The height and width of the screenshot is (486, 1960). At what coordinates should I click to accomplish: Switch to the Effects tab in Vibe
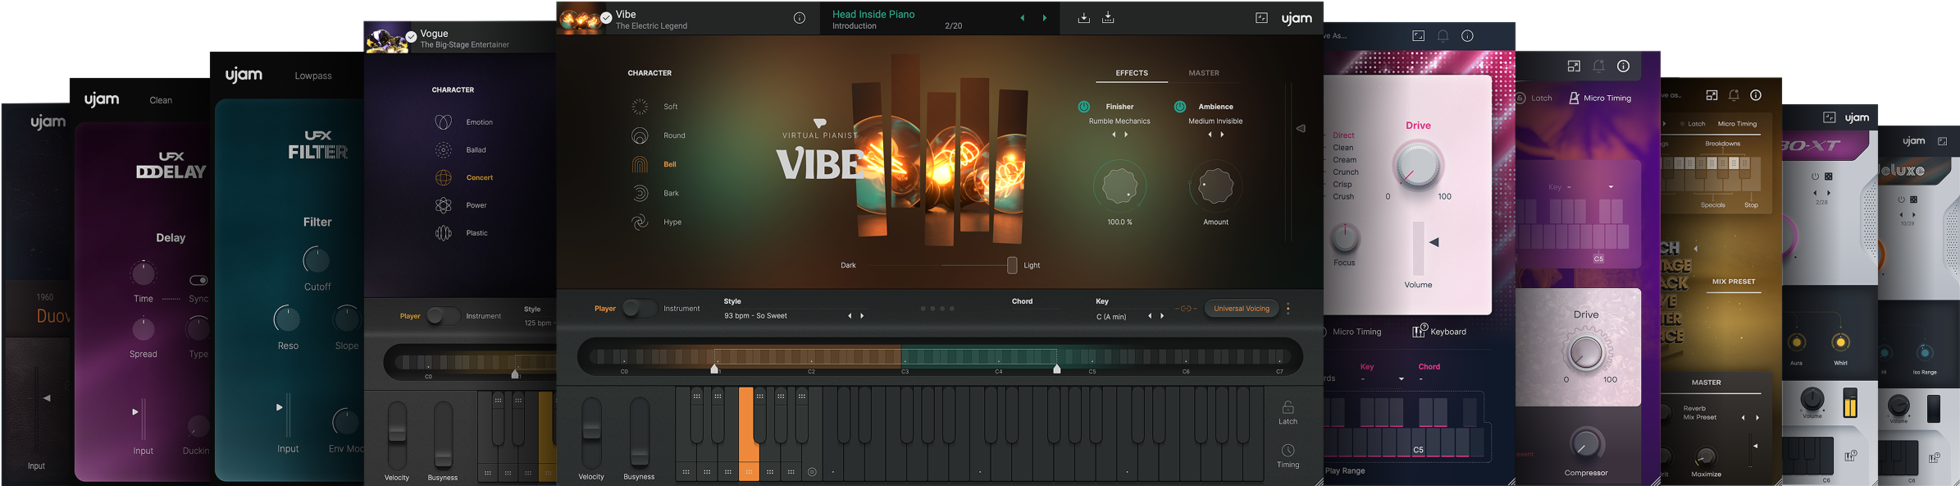point(1132,73)
